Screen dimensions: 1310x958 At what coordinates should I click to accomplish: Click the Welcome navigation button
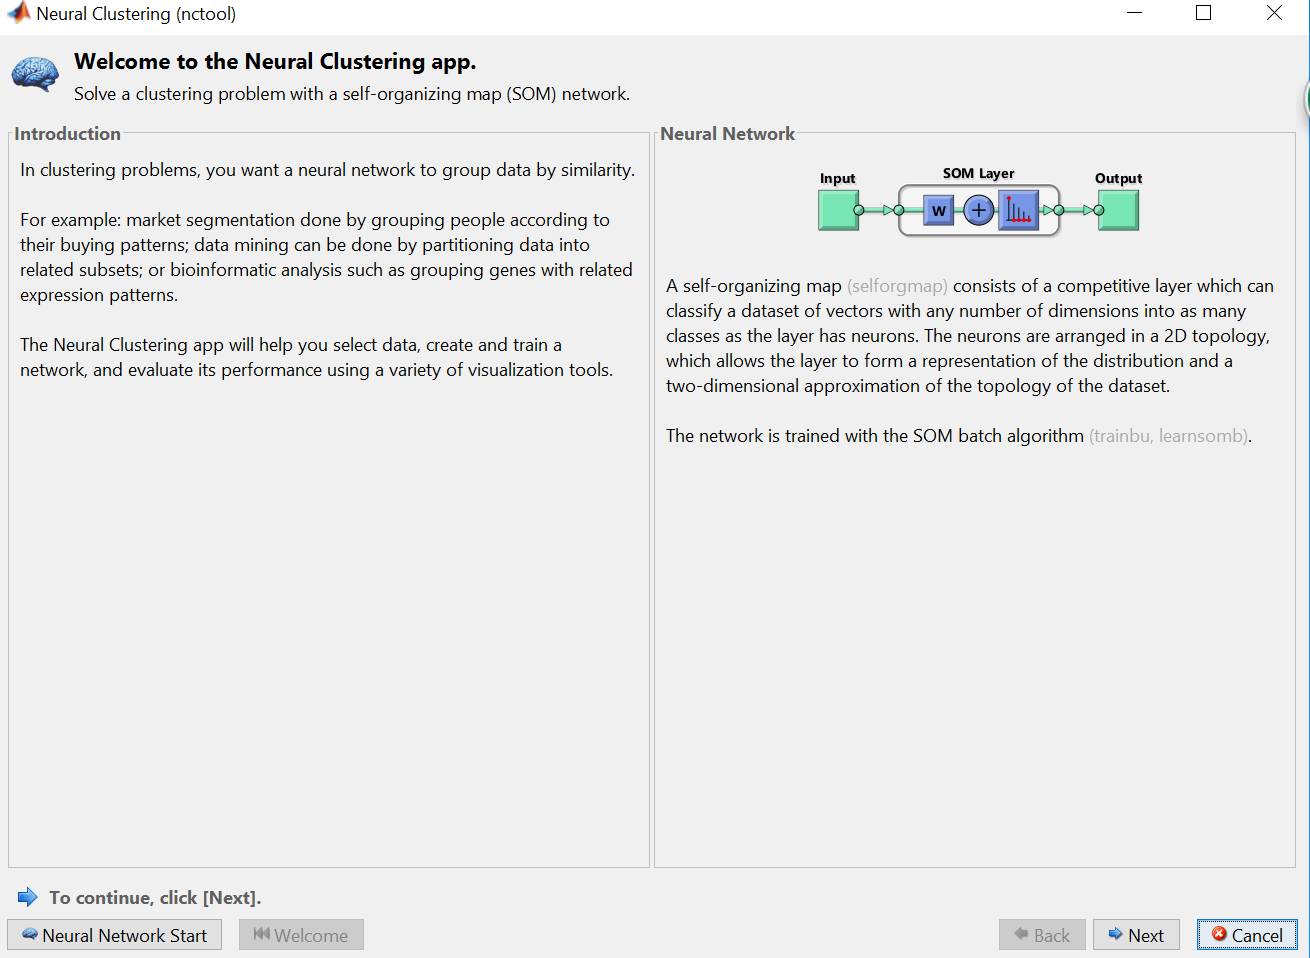(301, 935)
